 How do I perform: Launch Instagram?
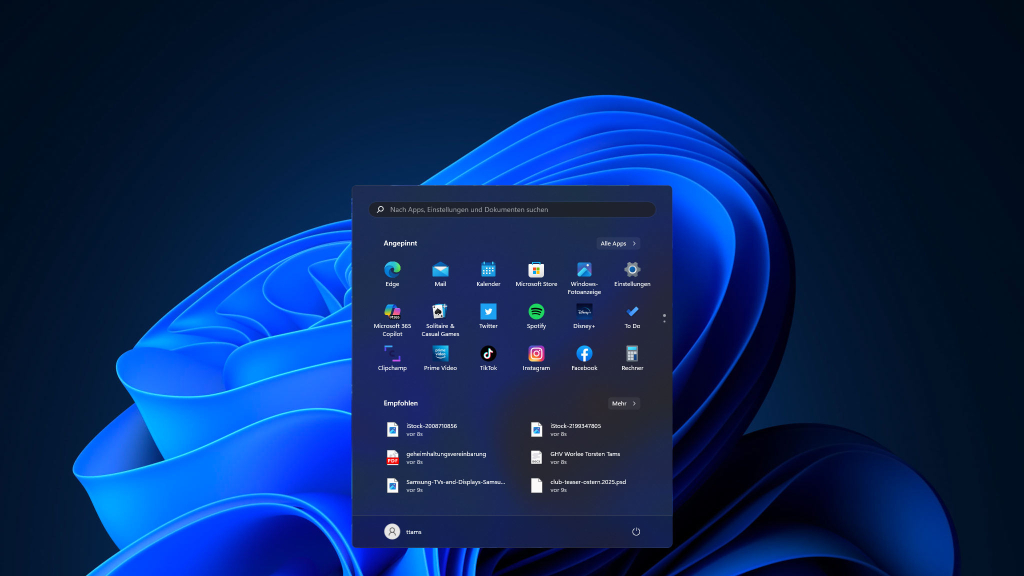click(x=536, y=358)
